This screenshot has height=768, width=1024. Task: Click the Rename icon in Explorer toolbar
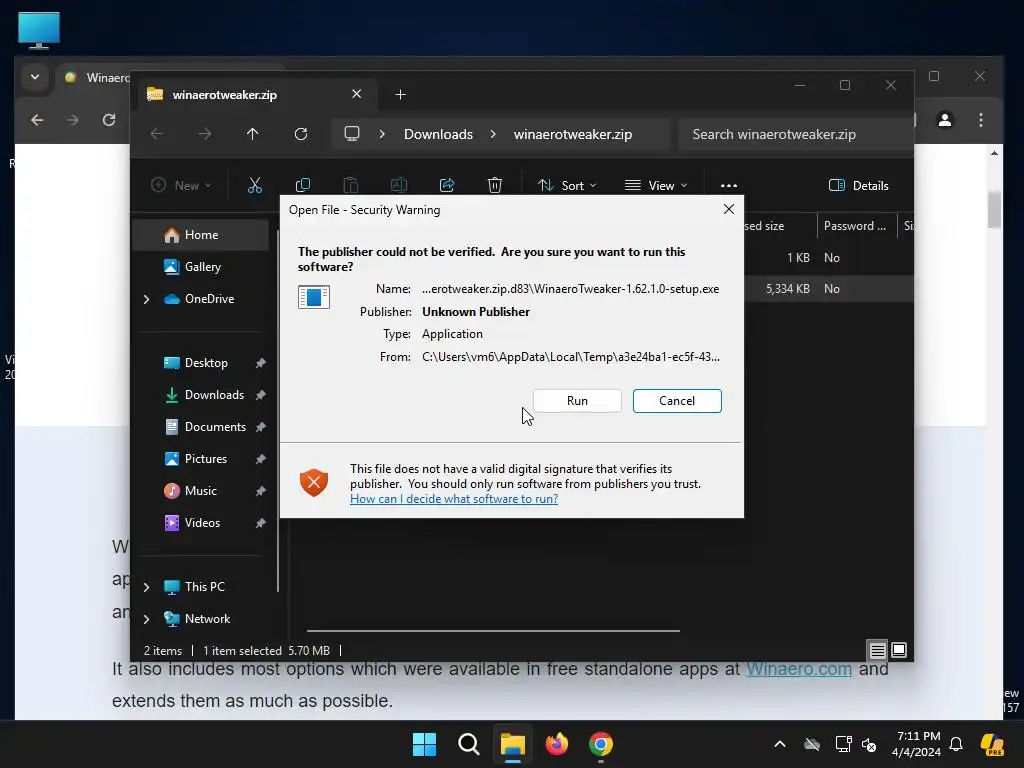pyautogui.click(x=398, y=185)
